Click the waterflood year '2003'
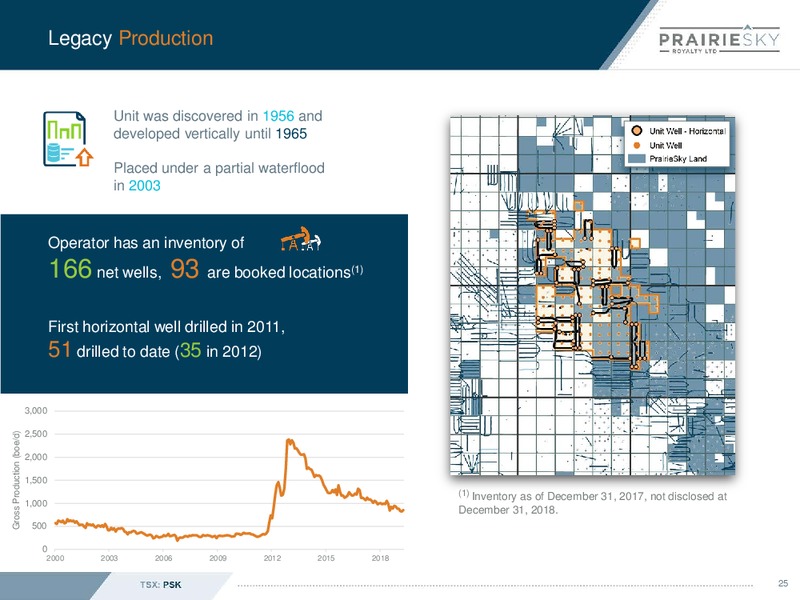Screen dimensions: 800x600 [x=144, y=185]
